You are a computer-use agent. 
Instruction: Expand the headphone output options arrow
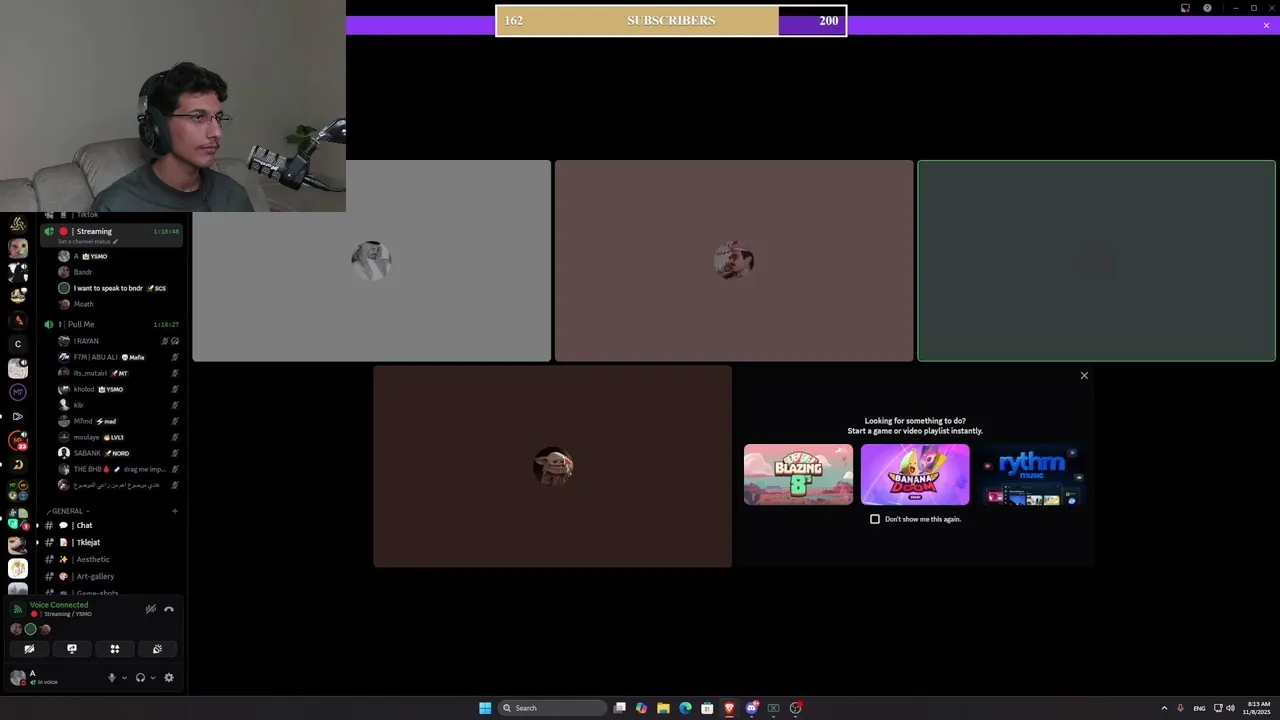152,677
